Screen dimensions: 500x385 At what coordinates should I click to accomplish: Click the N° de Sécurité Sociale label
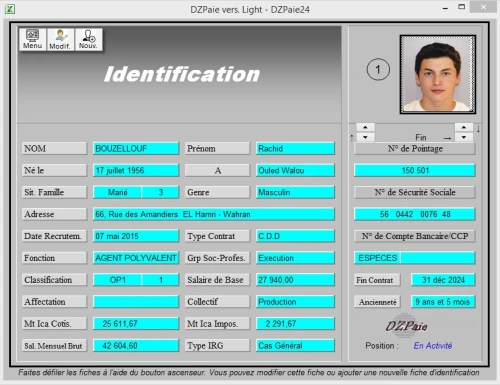click(415, 192)
